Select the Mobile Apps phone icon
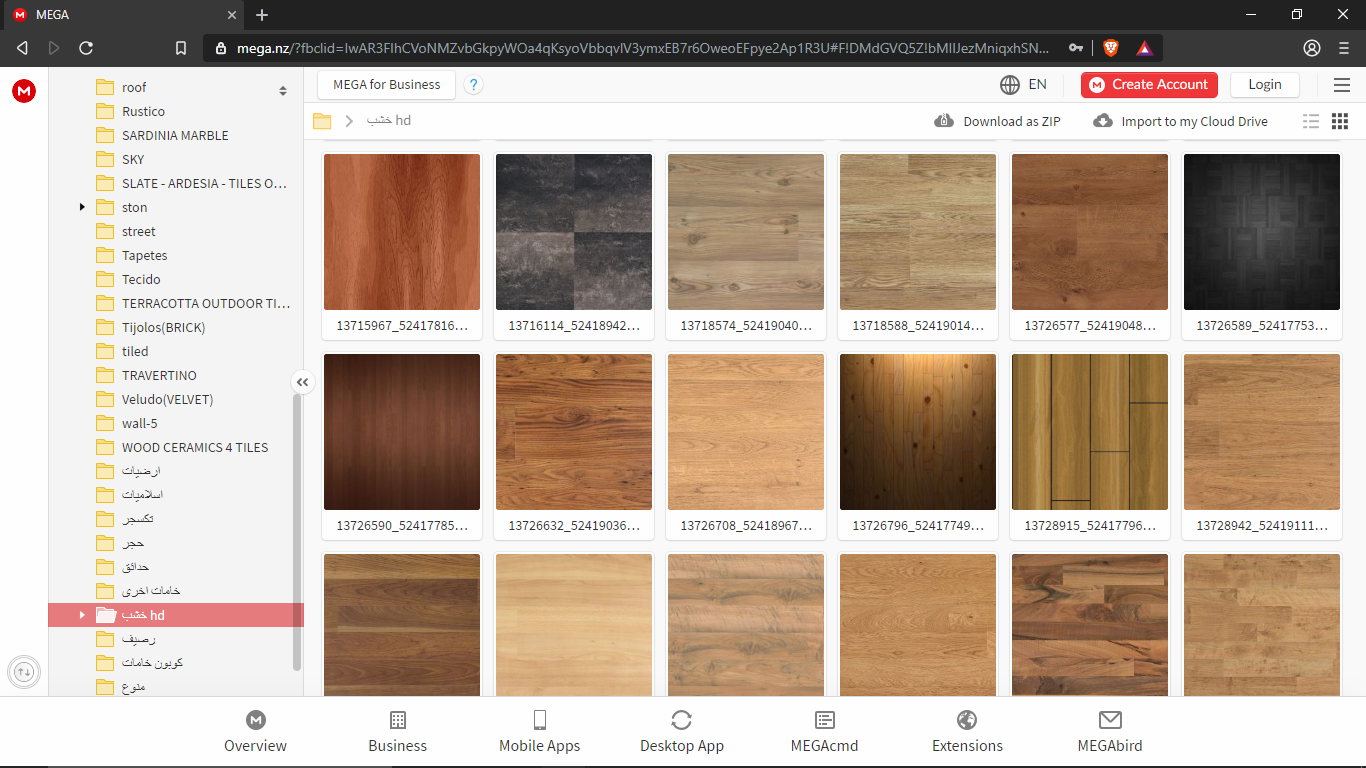Screen dimensions: 1366x768 coord(539,719)
